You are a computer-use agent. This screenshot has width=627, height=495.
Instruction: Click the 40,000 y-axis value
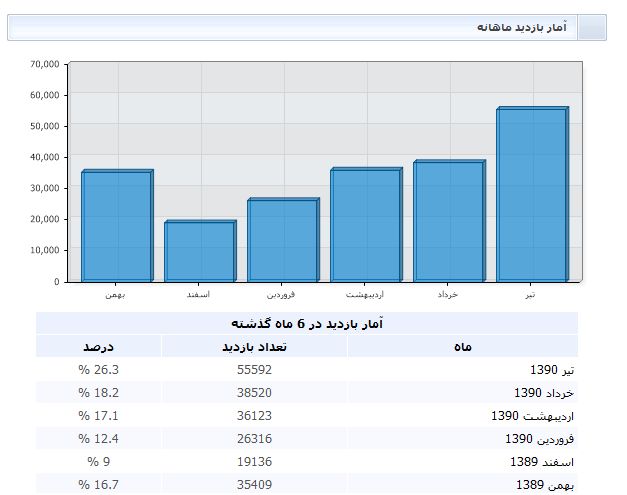click(x=44, y=157)
